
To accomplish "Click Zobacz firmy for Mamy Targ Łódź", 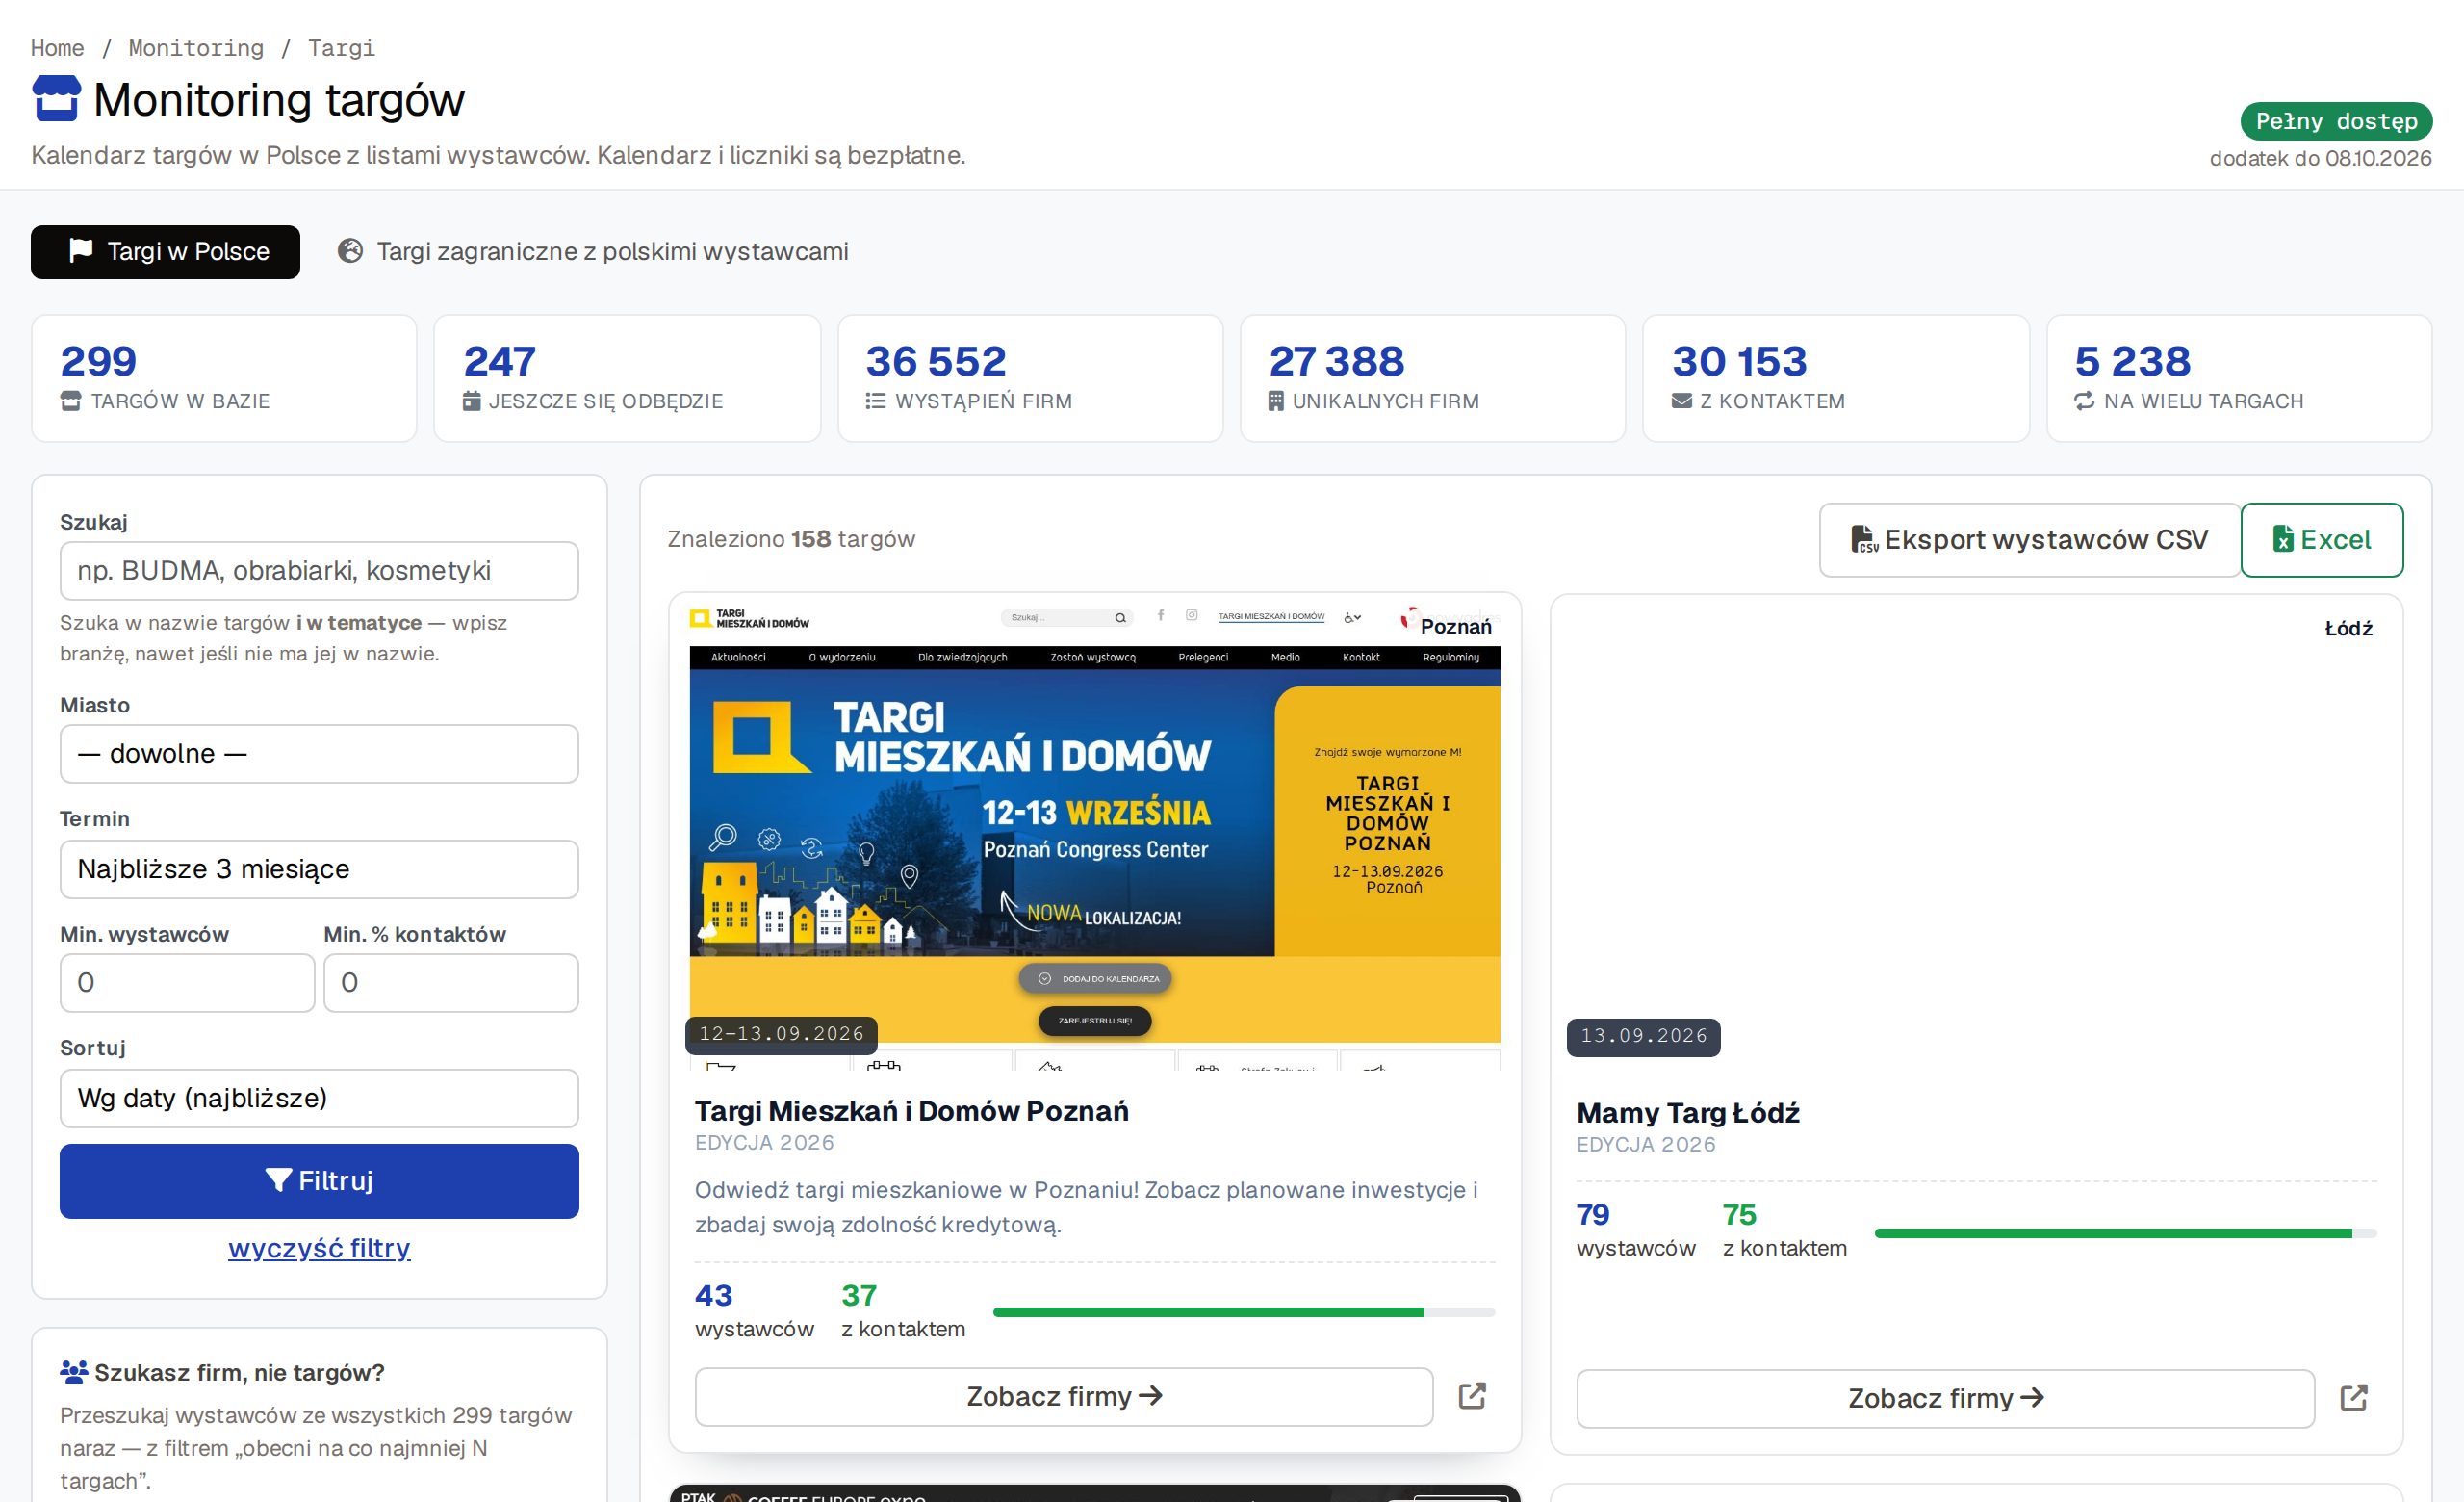I will [1945, 1398].
